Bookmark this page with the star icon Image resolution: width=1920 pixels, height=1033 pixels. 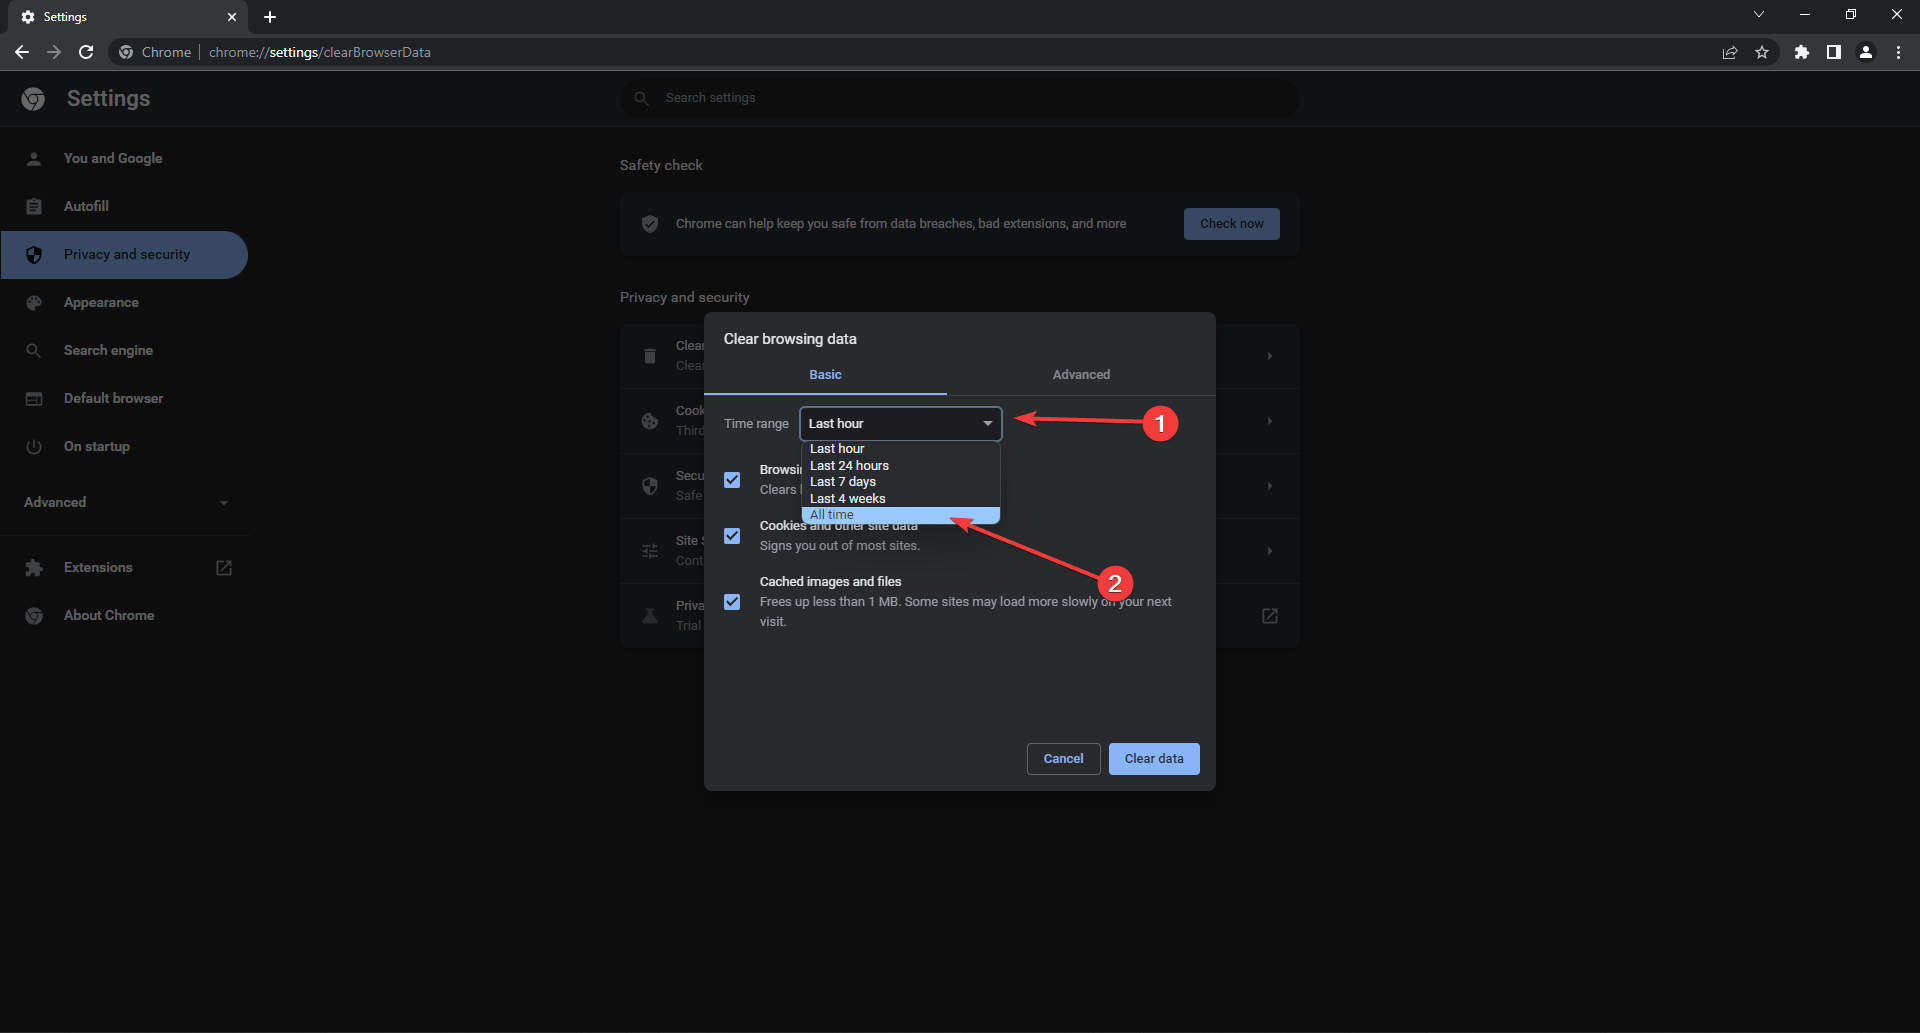point(1762,52)
